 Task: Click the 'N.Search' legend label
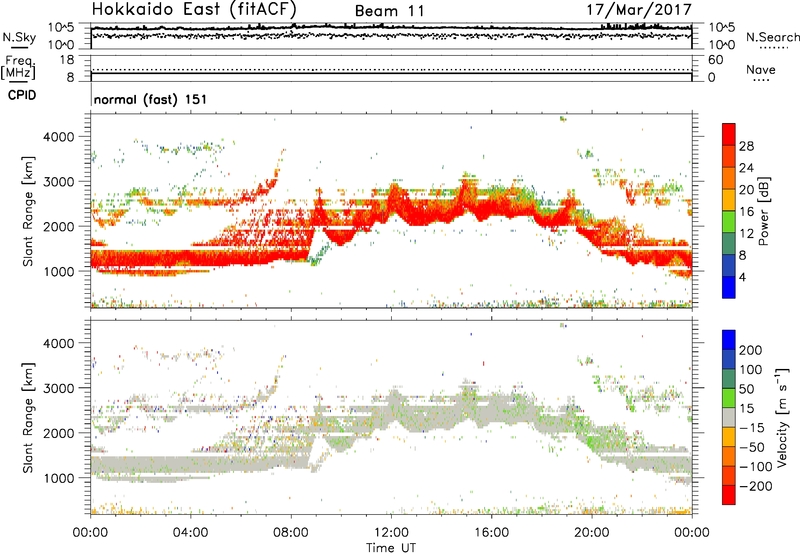[x=772, y=37]
